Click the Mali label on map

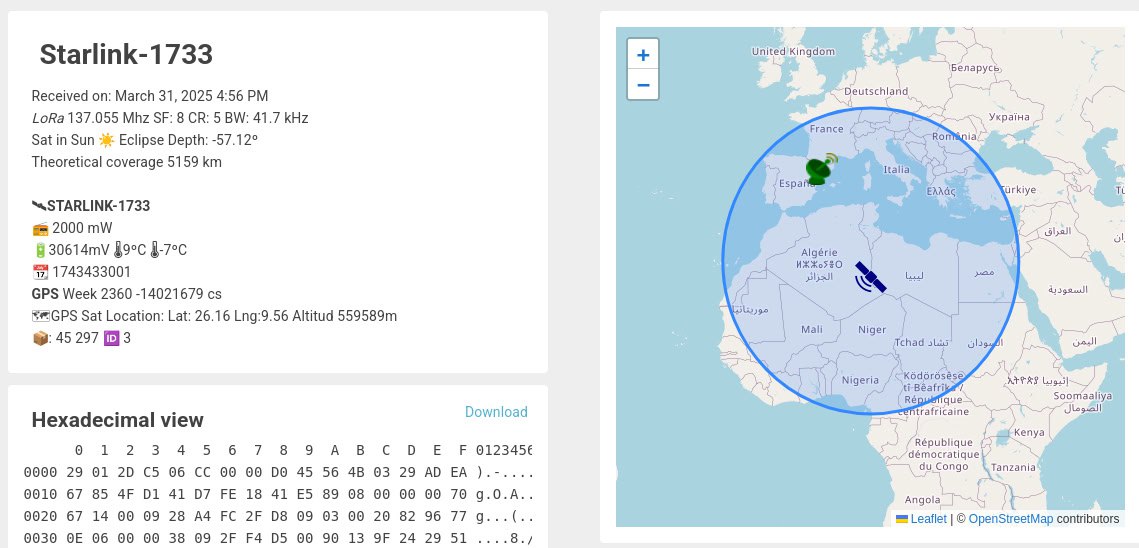point(811,329)
